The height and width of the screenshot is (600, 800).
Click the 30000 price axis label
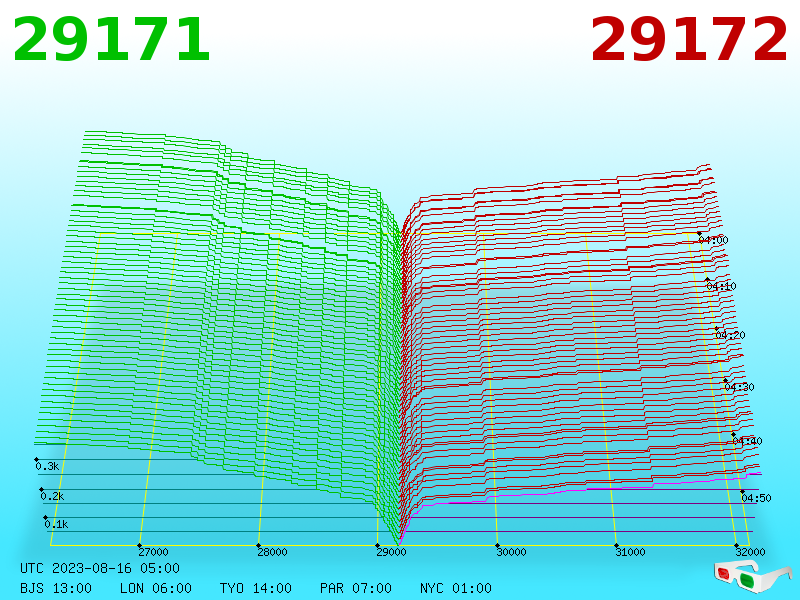[511, 552]
